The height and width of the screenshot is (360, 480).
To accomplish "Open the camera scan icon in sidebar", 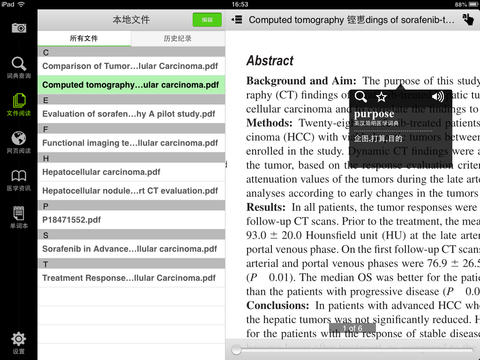I will click(19, 28).
